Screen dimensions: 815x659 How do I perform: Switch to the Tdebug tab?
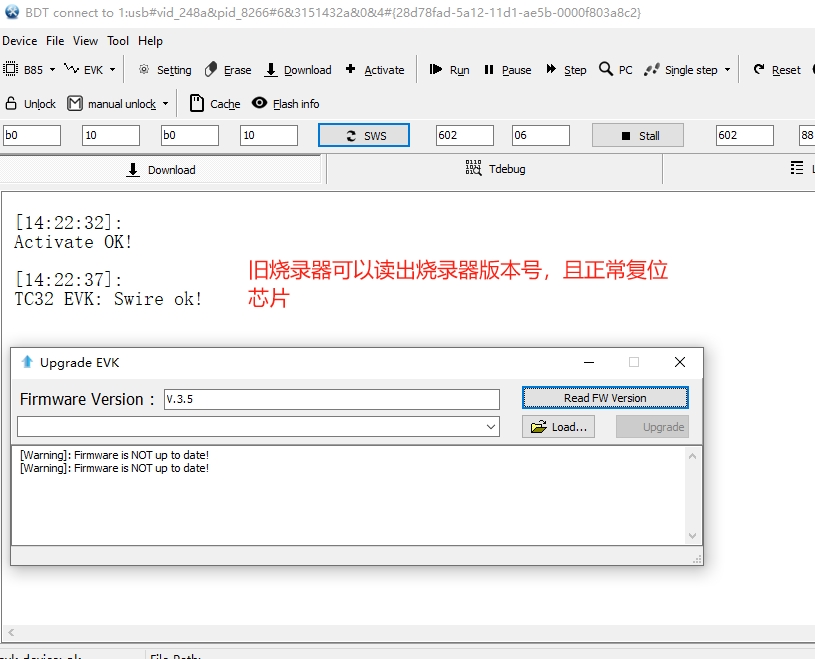[495, 169]
